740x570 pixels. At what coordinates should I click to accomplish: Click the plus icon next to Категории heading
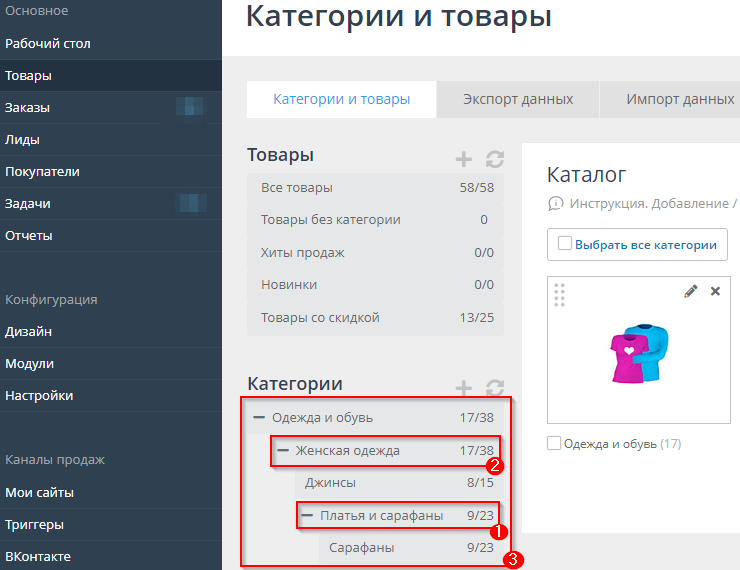point(463,387)
